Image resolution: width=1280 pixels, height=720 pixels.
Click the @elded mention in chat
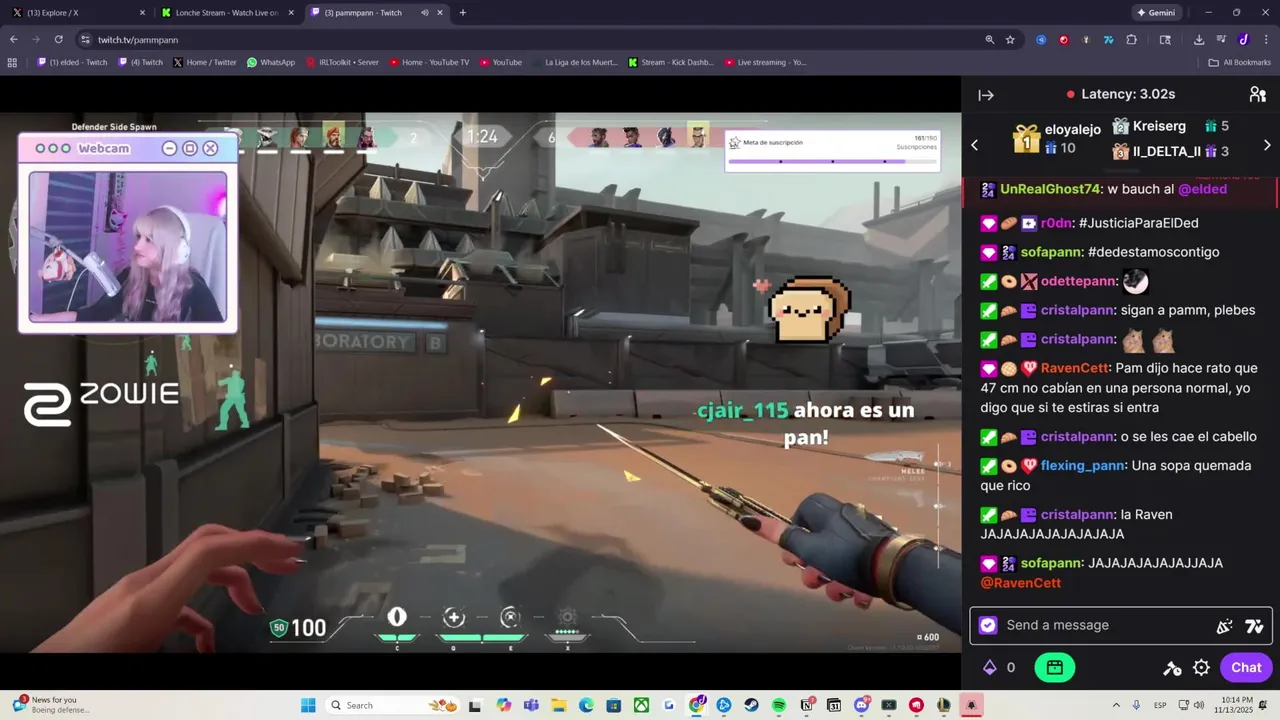pyautogui.click(x=1202, y=189)
